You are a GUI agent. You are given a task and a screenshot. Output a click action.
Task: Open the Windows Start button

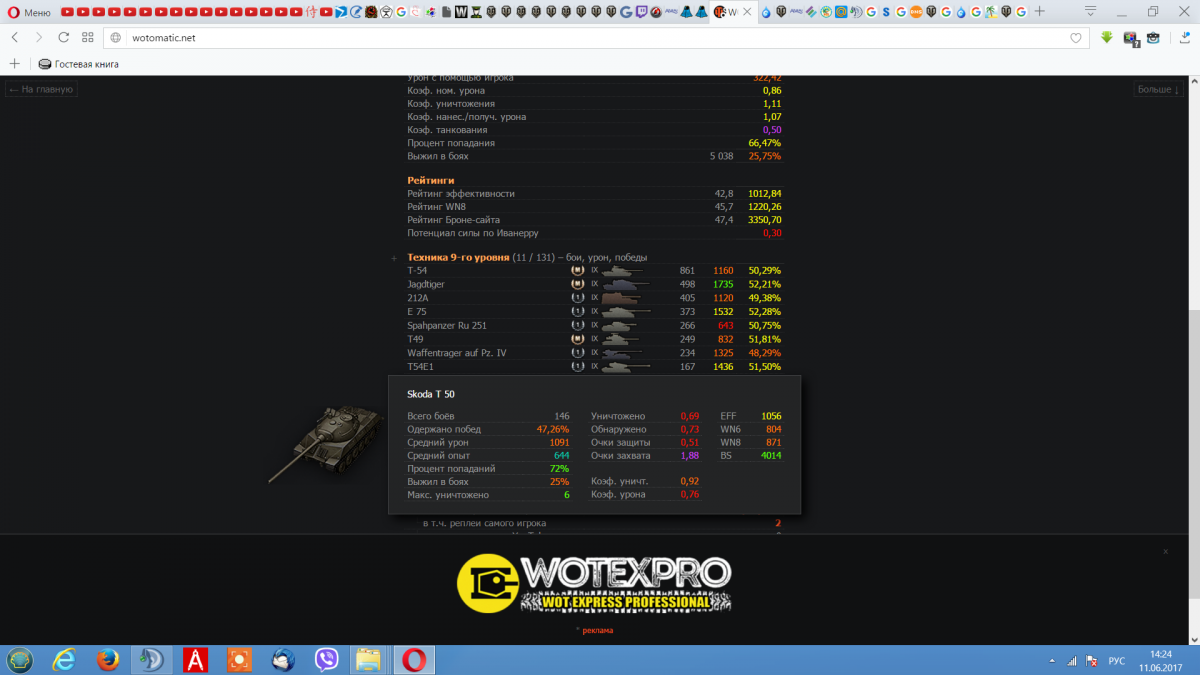[20, 660]
